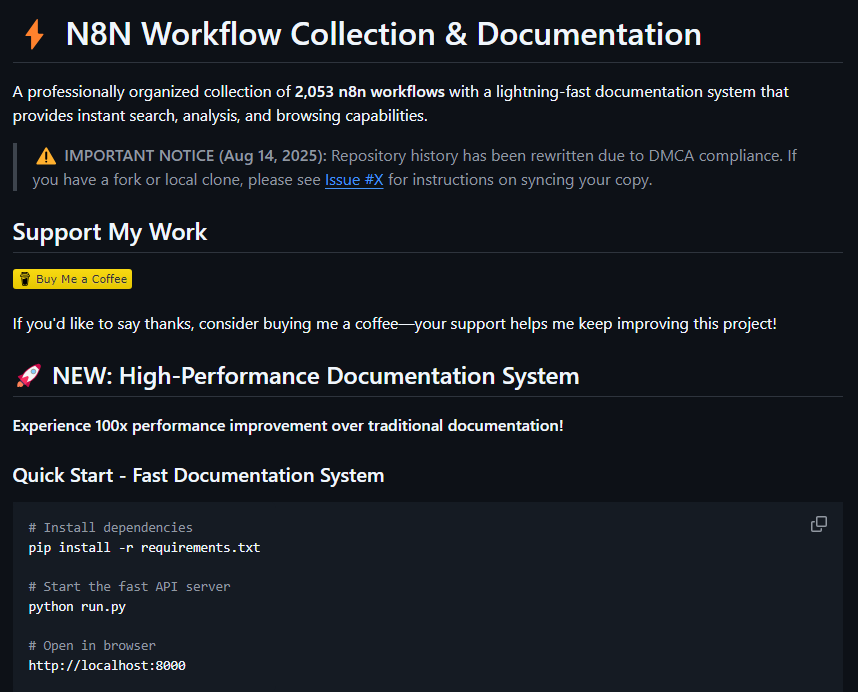Click the warning triangle notice icon
The image size is (858, 692).
pyautogui.click(x=46, y=156)
